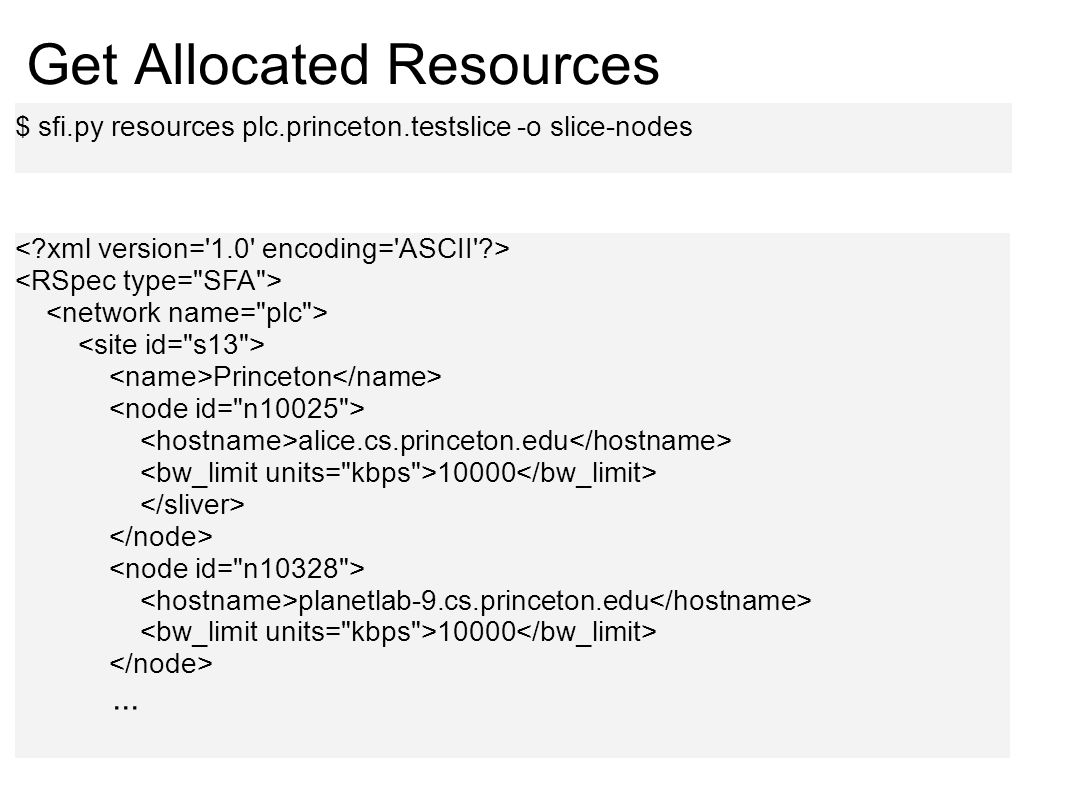Click the RSpec type="SFA" opening tag
This screenshot has height=800, width=1066.
(x=148, y=281)
